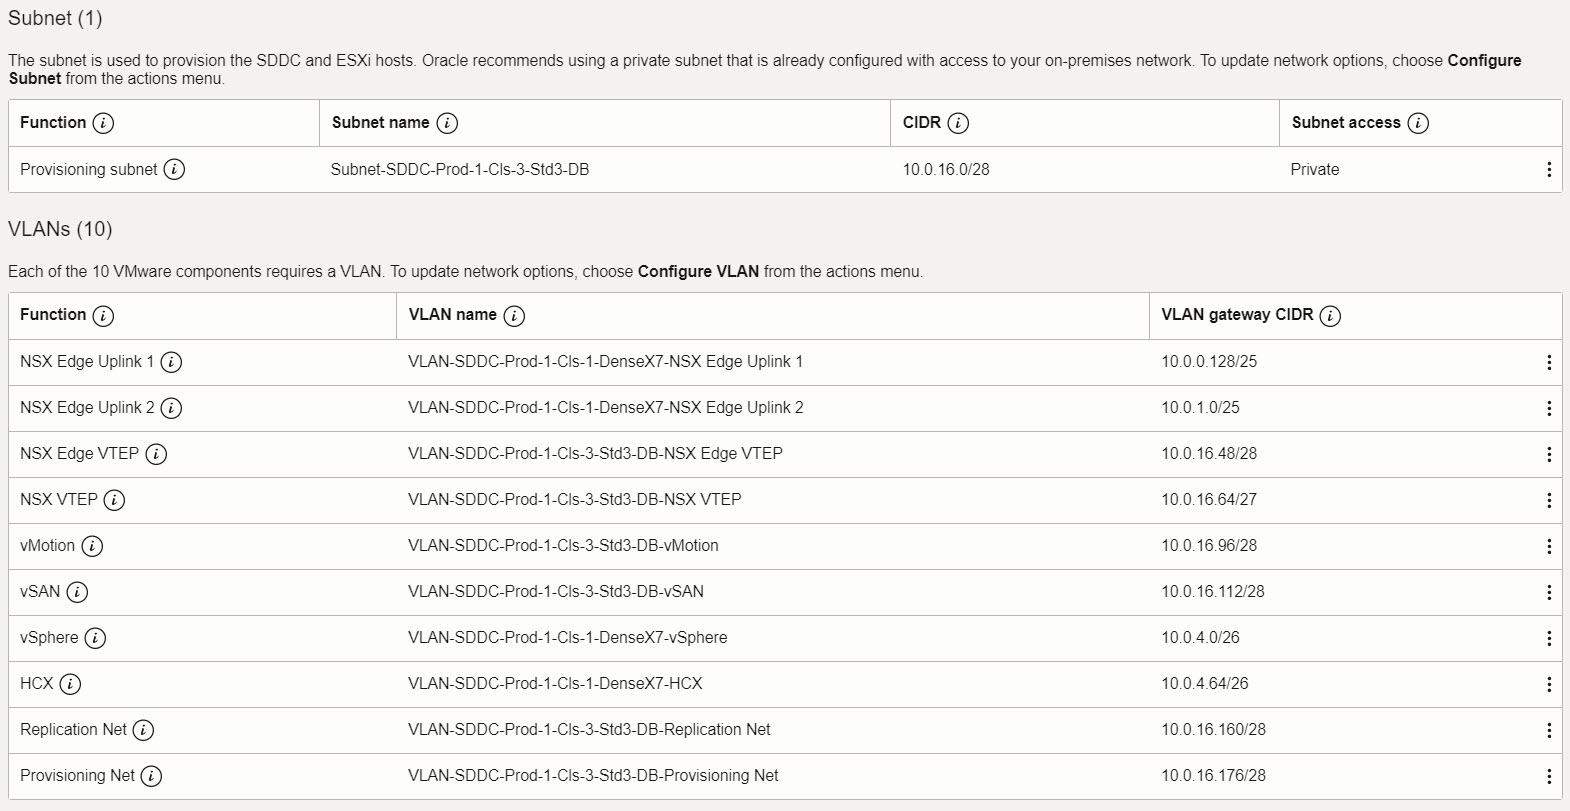
Task: Click subnet name Subnet-SDDC-Prod-1-Cls-3-Std3-DB
Action: [x=460, y=169]
